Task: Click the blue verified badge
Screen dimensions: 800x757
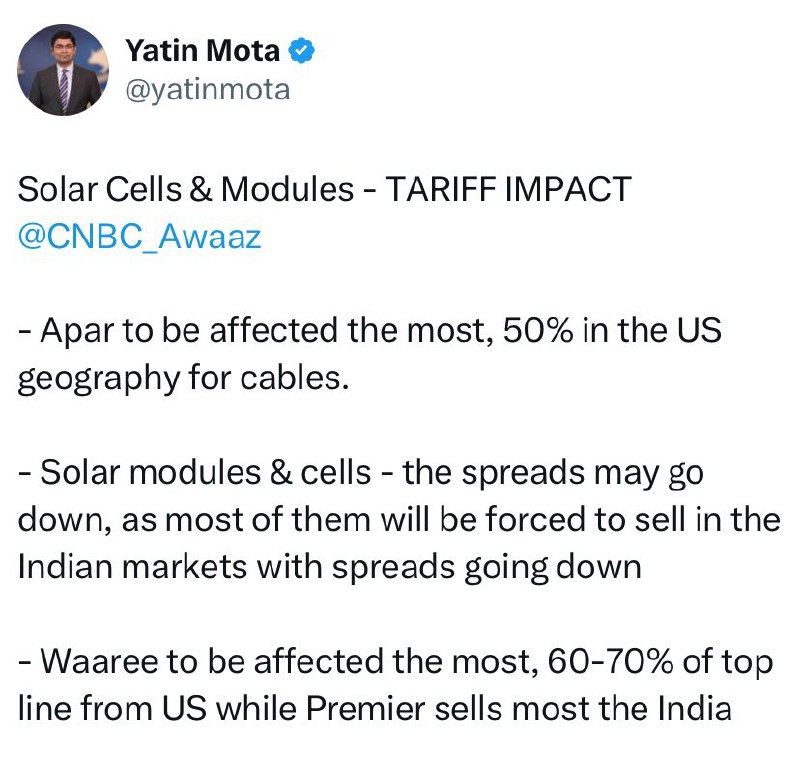Action: coord(302,51)
